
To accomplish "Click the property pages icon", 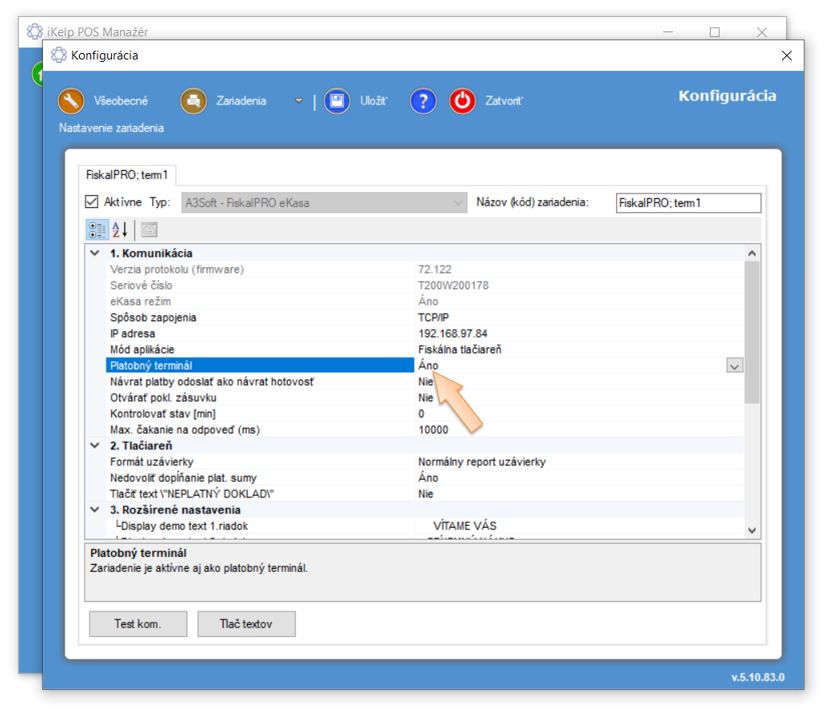I will [x=149, y=229].
